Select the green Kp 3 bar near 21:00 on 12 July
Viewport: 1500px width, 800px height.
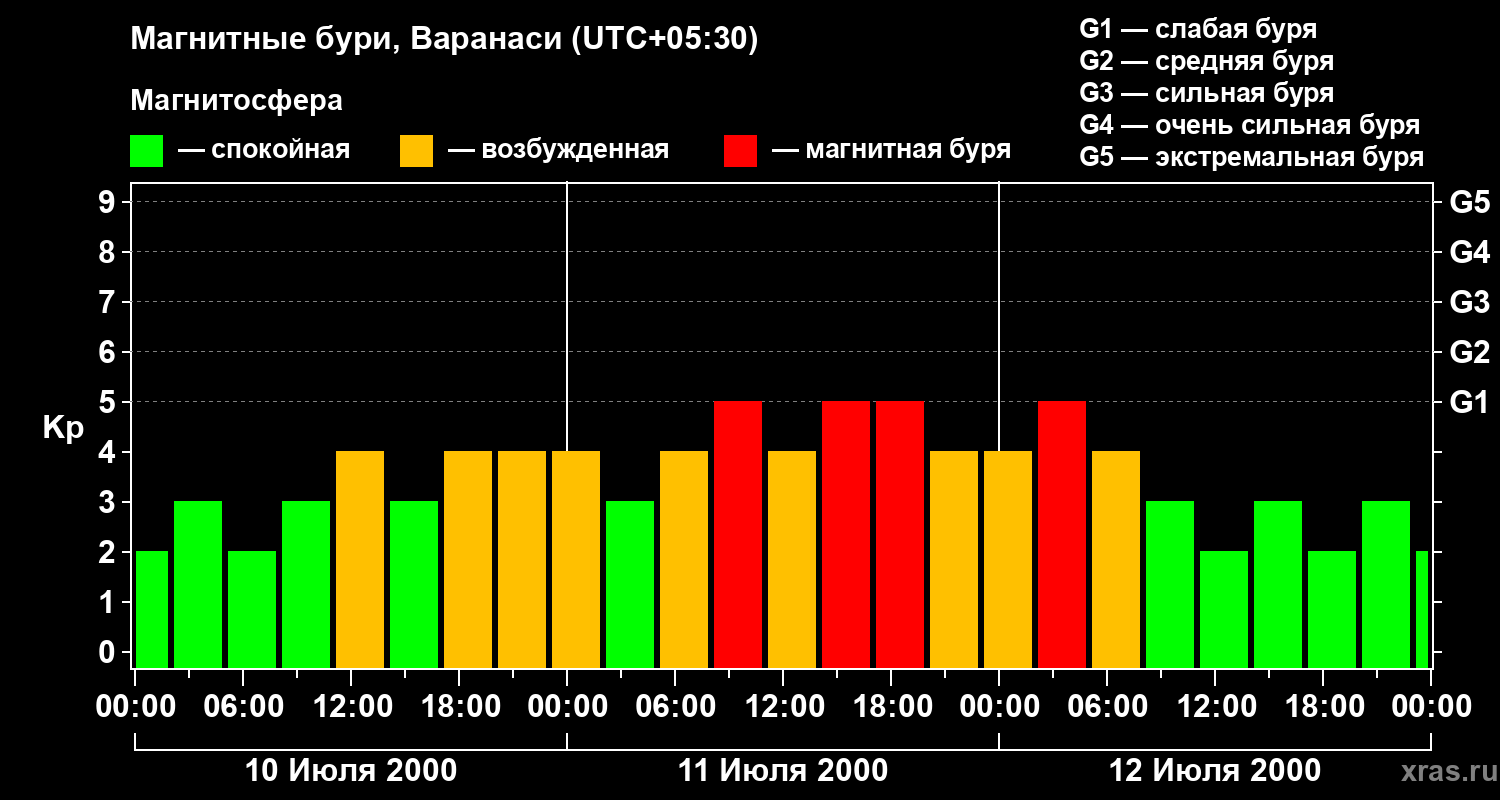point(1386,584)
